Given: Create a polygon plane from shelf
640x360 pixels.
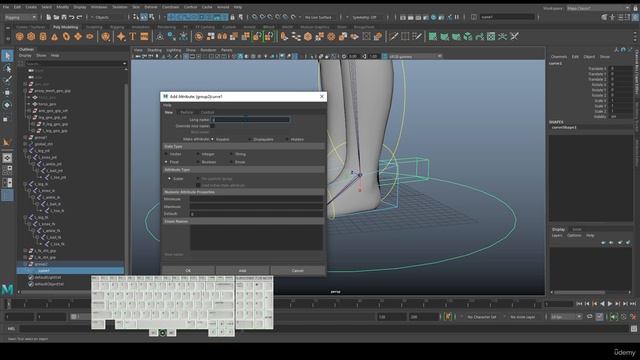Looking at the screenshot, I should point(78,37).
